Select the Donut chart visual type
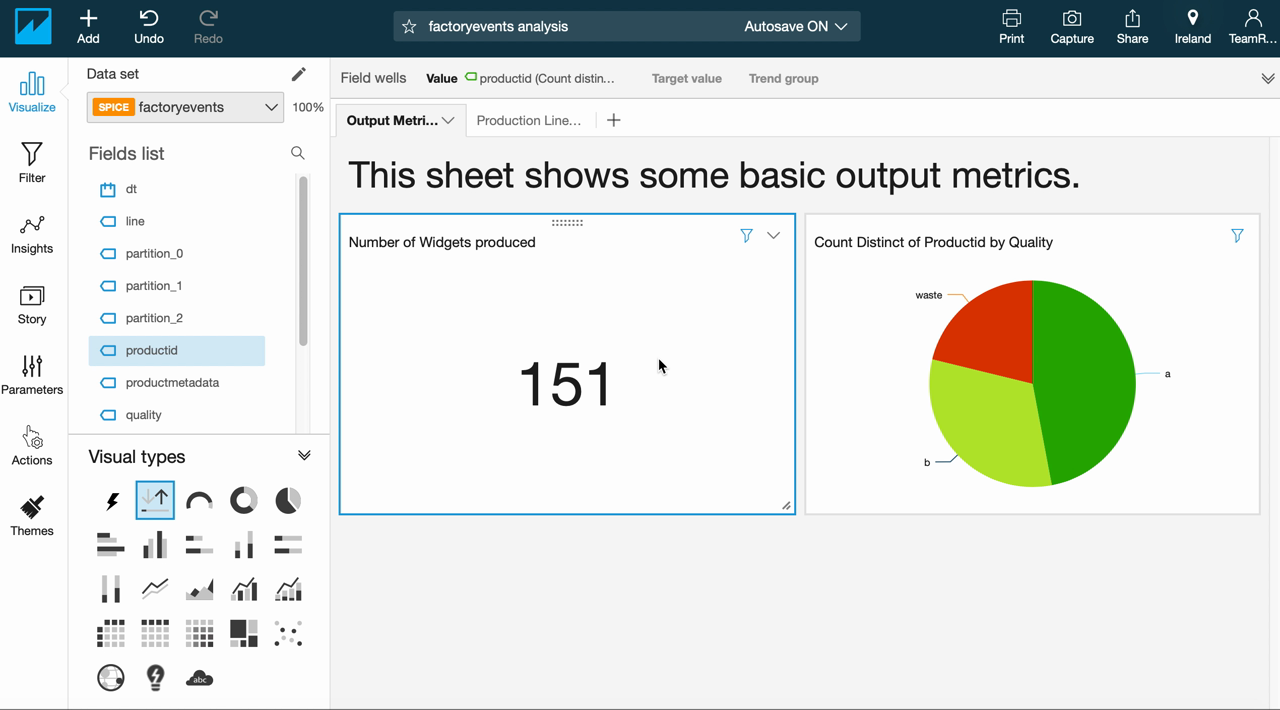The height and width of the screenshot is (710, 1280). point(243,500)
